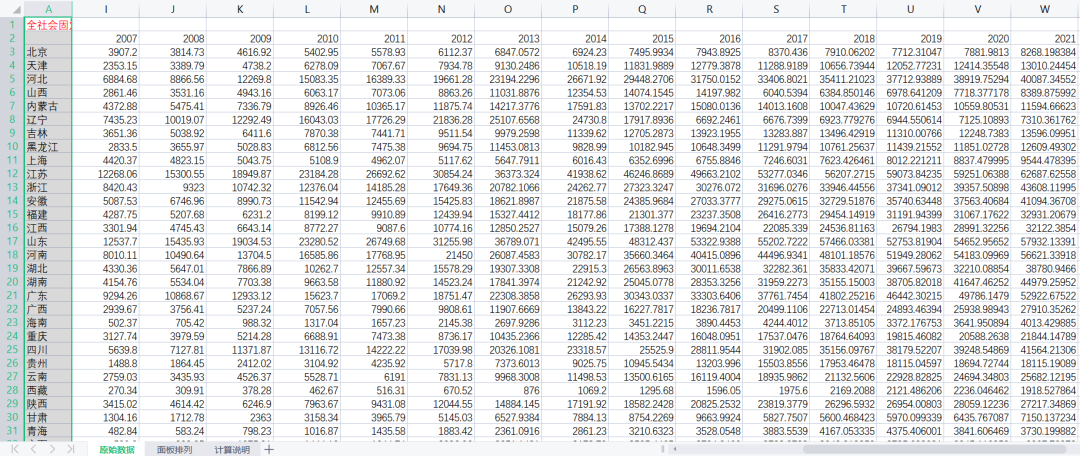The image size is (1080, 456).
Task: Click cell value 1975.6 for 西藏
Action: (776, 390)
